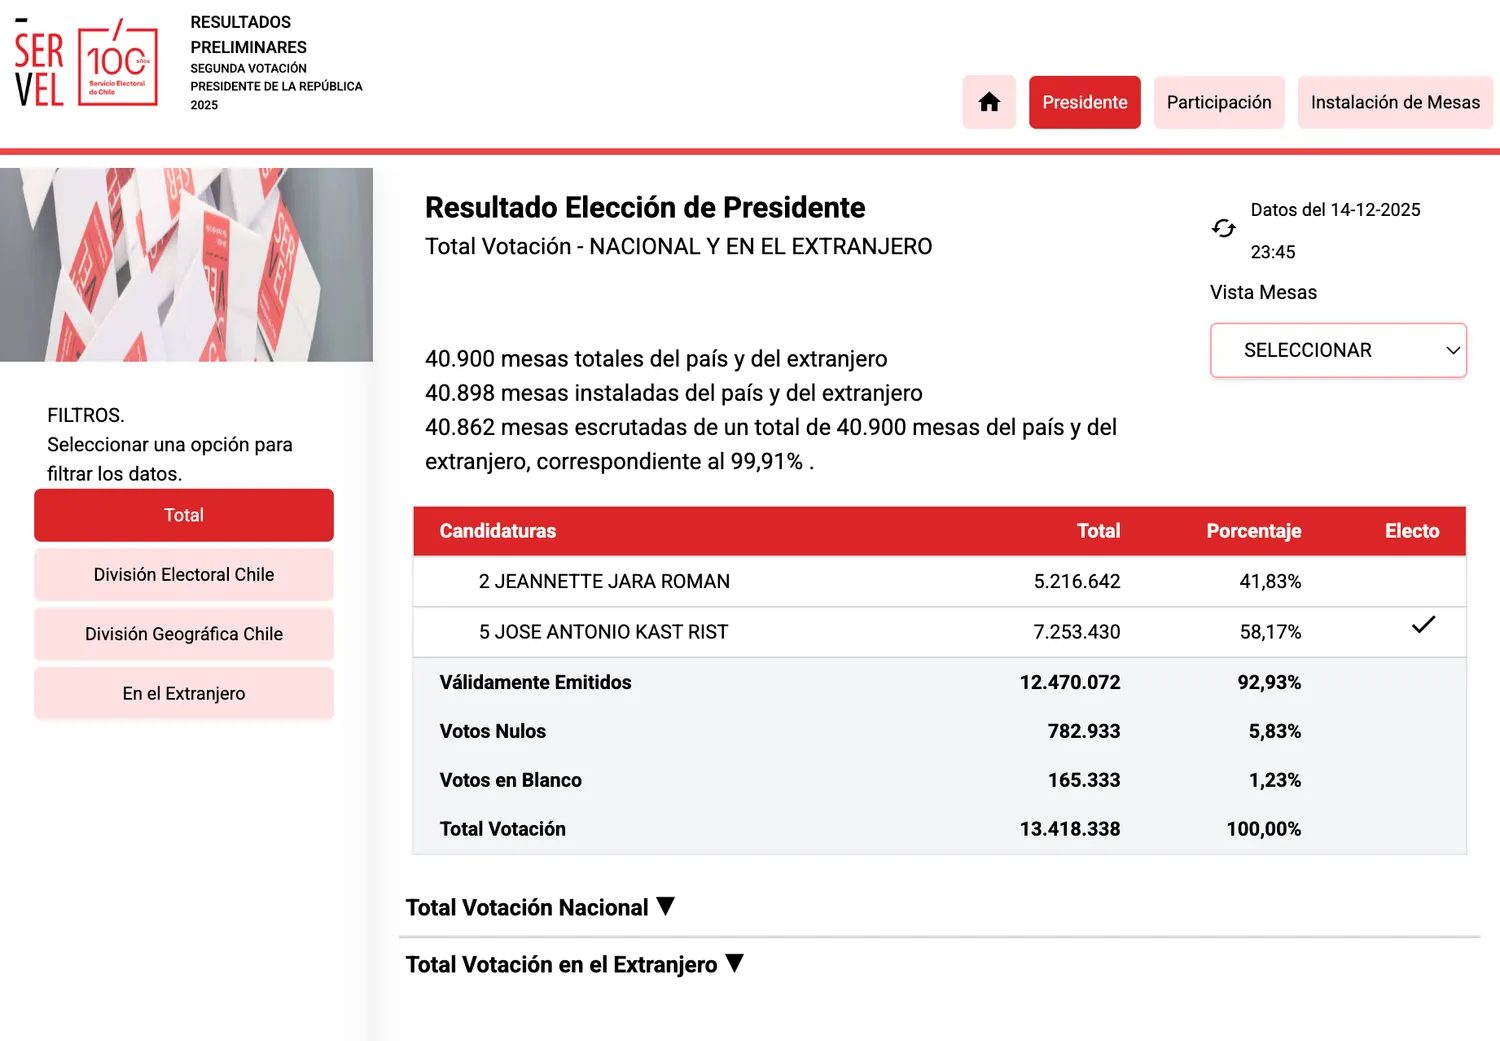Open the Vista Mesas SELECCIONAR dropdown
This screenshot has height=1041, width=1500.
click(x=1337, y=350)
